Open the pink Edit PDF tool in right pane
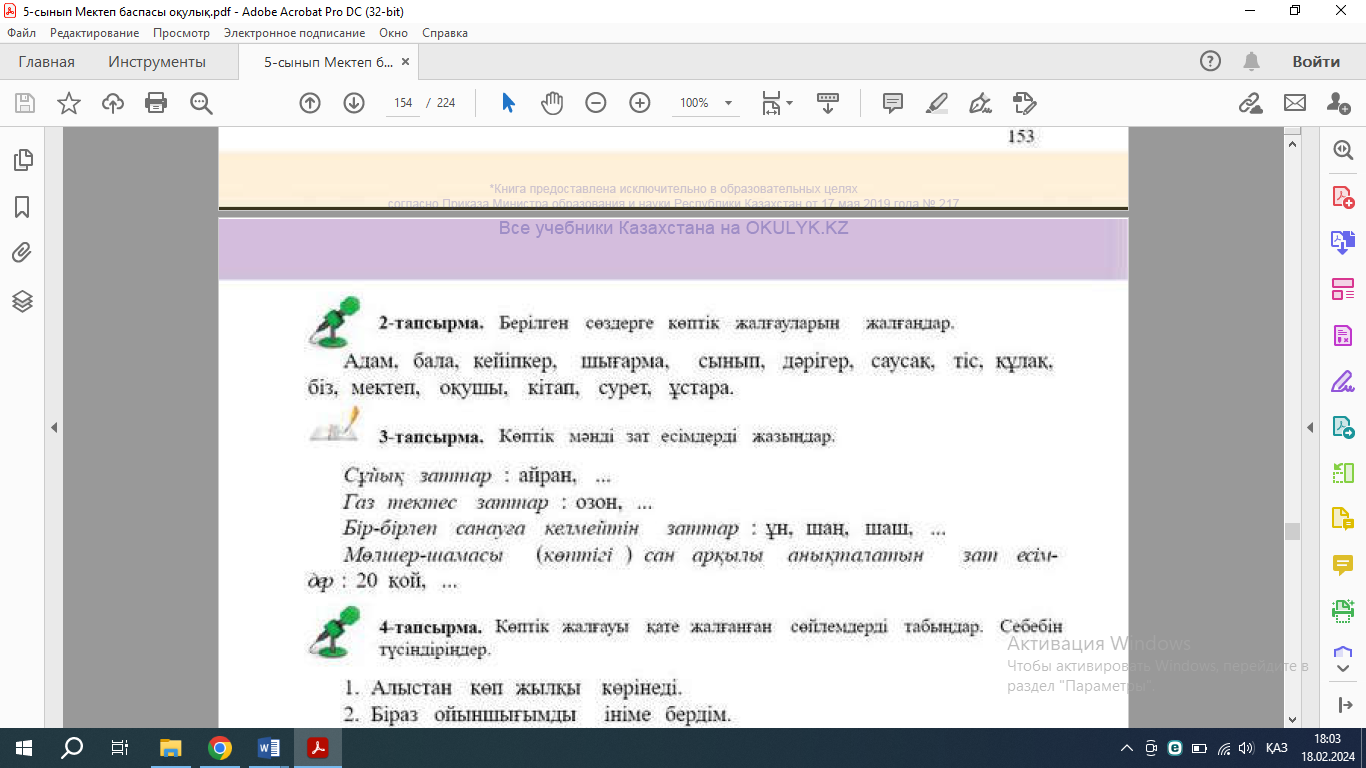Image resolution: width=1366 pixels, height=768 pixels. pyautogui.click(x=1343, y=289)
